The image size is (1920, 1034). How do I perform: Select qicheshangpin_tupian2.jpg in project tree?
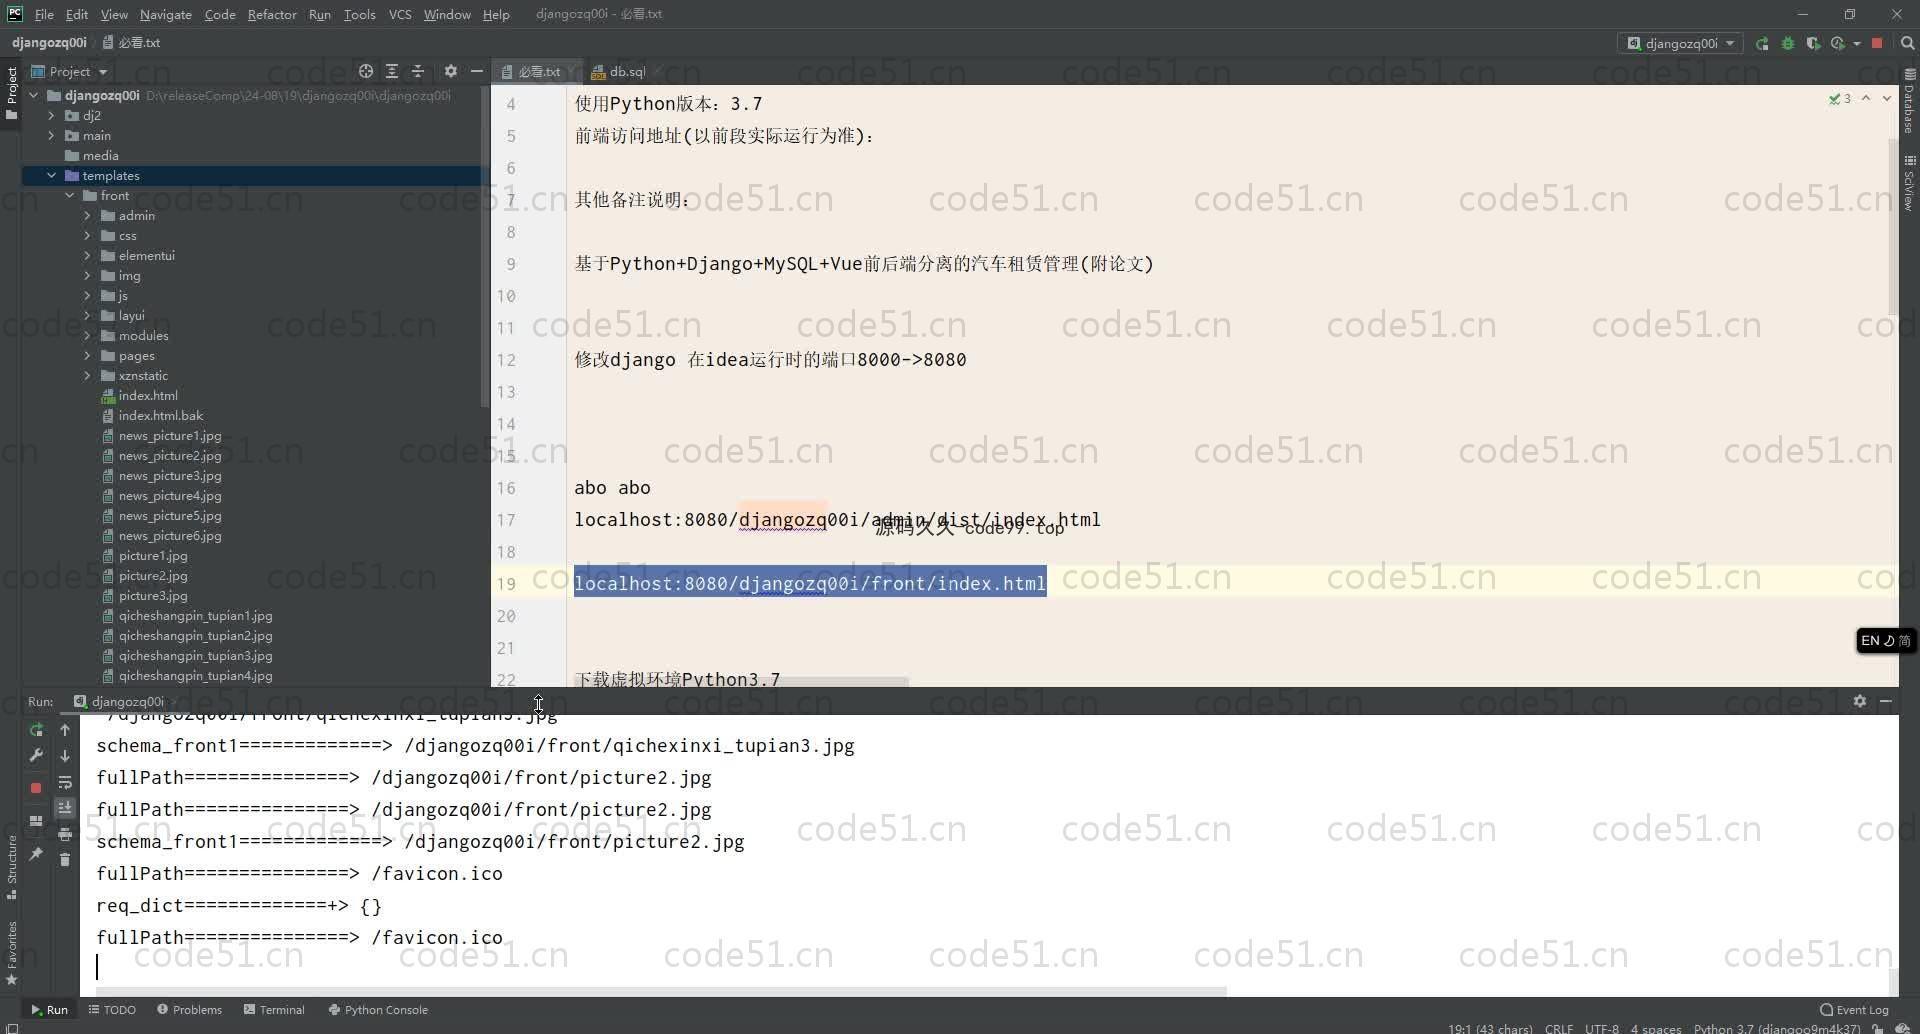pos(195,635)
